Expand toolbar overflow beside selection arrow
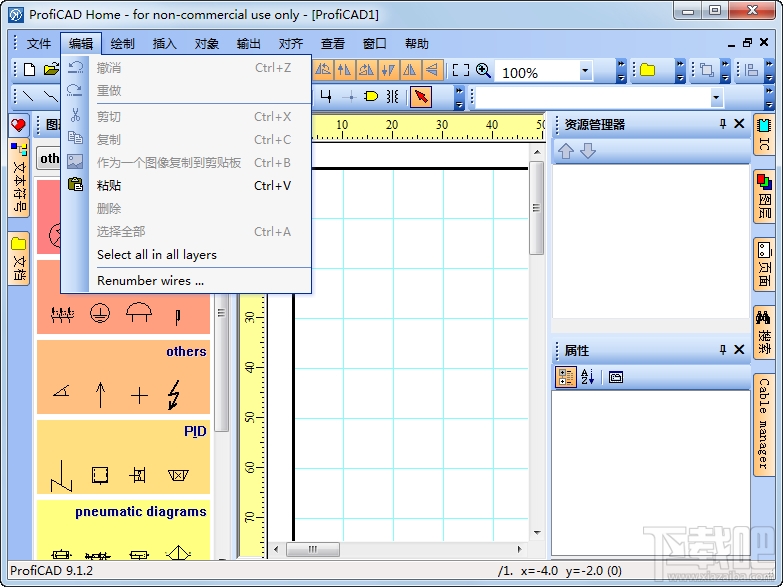The width and height of the screenshot is (783, 587). (x=459, y=97)
